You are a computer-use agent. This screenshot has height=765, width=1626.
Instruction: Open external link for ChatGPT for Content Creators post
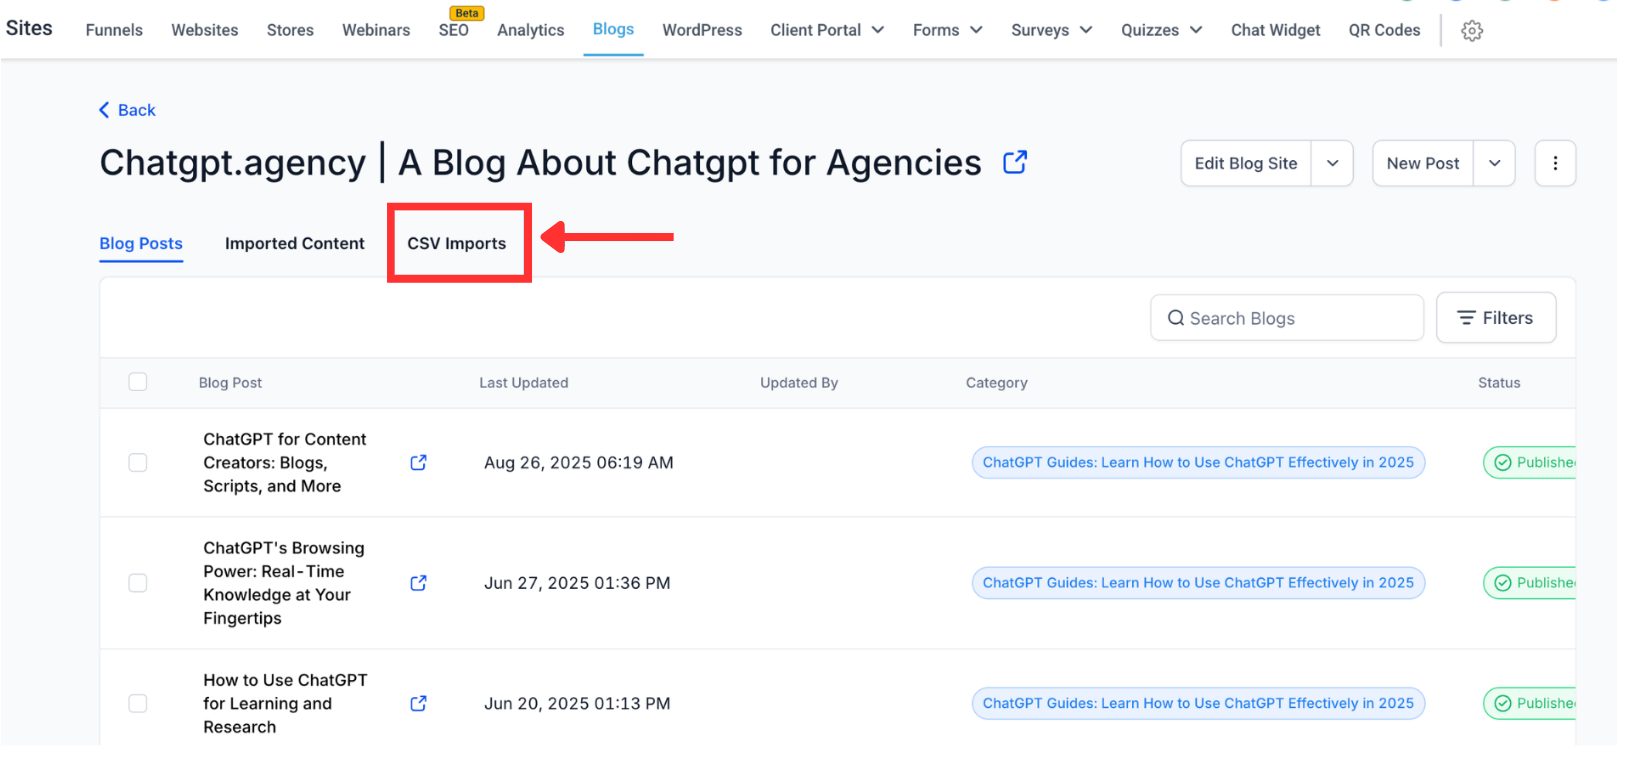click(x=418, y=462)
